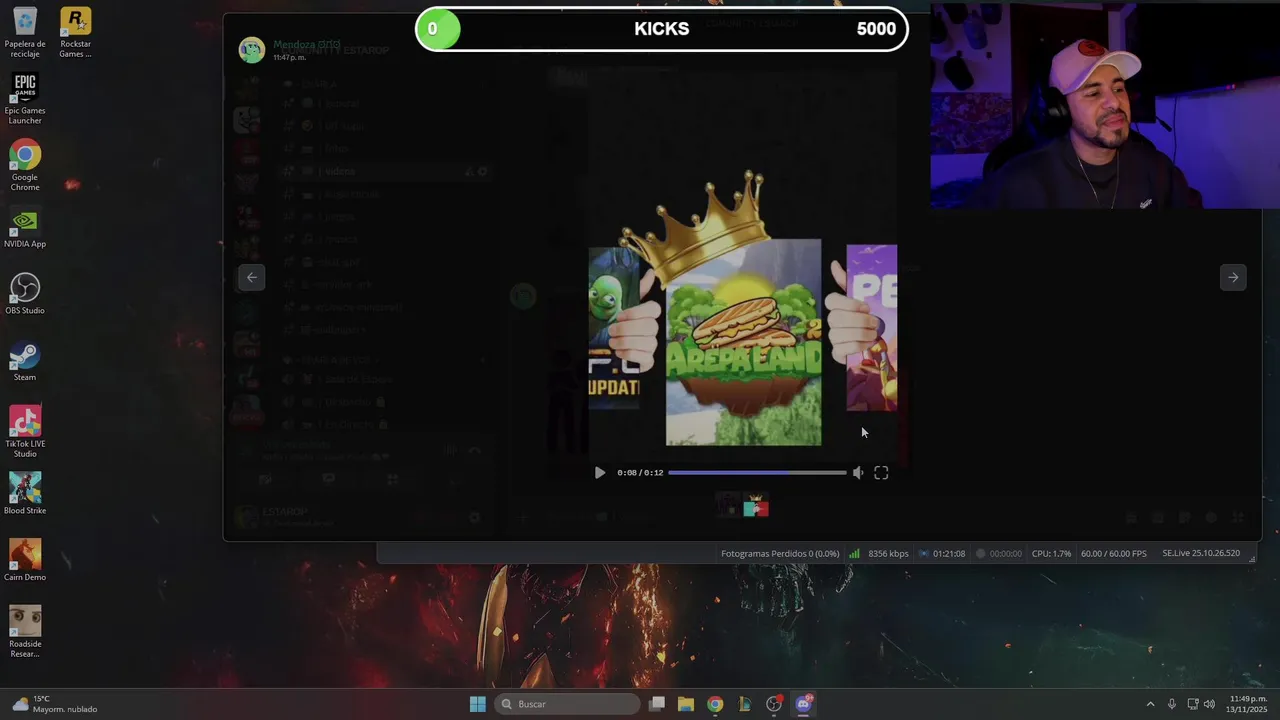Screen dimensions: 1280x720
Task: Select Epic Games Launcher desktop shortcut
Action: [x=25, y=99]
